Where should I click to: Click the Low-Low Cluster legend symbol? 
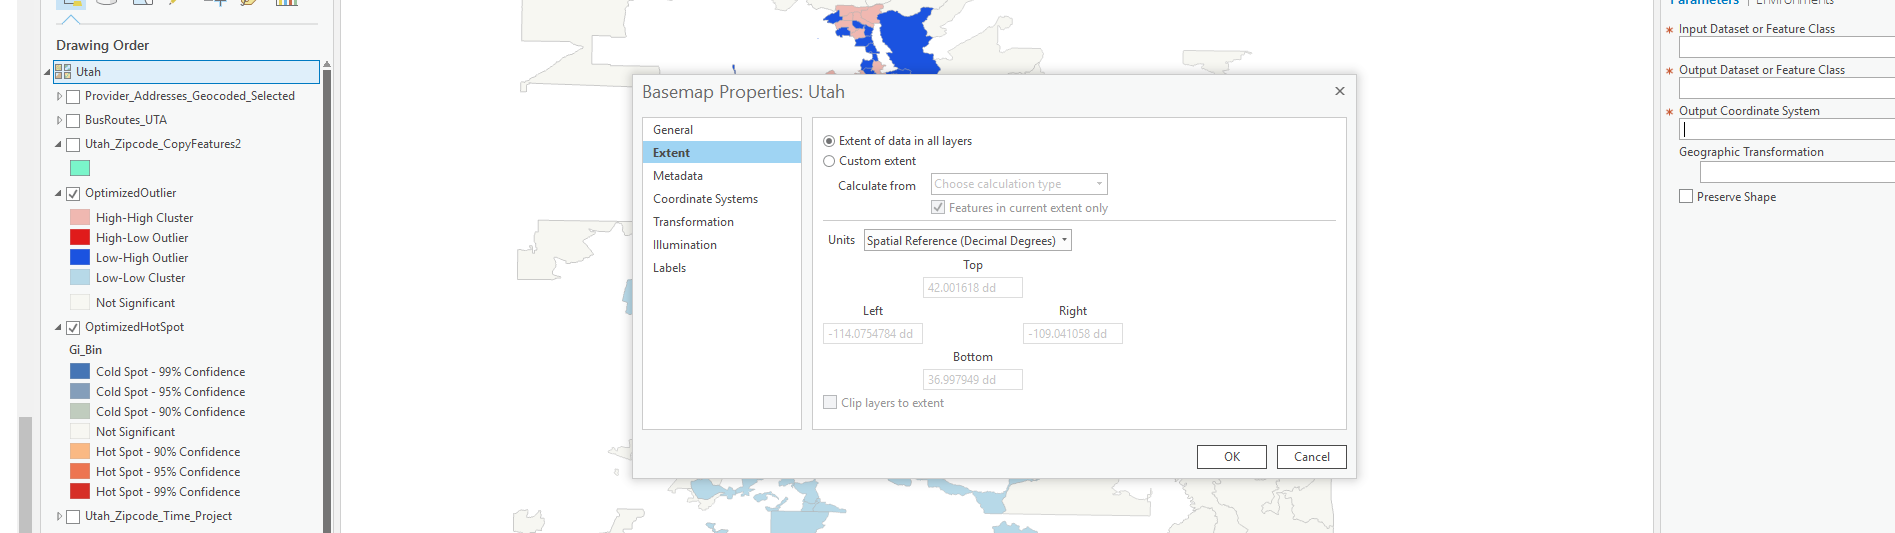[80, 278]
